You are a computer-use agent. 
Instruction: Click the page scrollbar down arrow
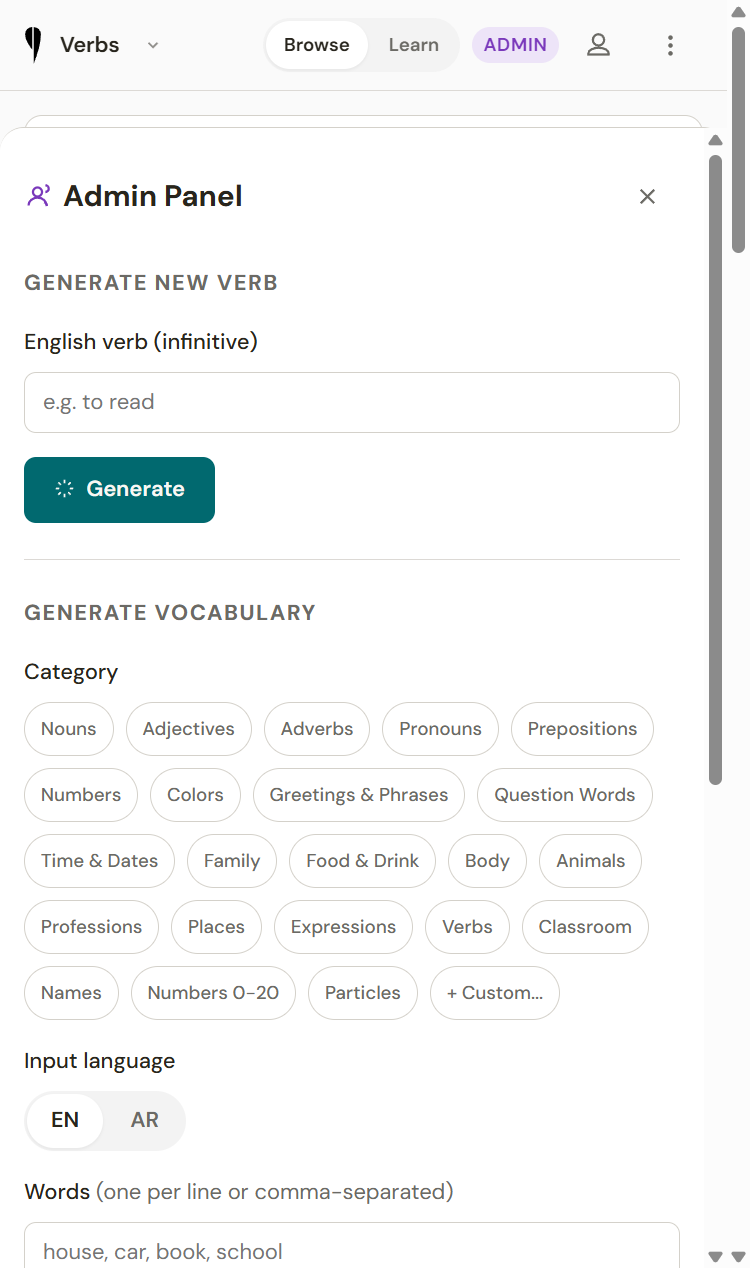739,1256
